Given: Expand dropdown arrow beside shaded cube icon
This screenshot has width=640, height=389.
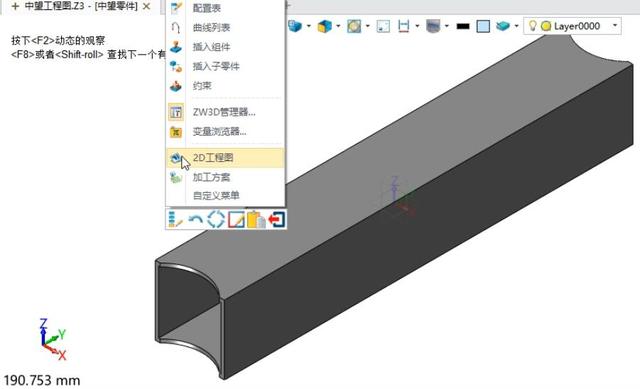Looking at the screenshot, I should 338,26.
